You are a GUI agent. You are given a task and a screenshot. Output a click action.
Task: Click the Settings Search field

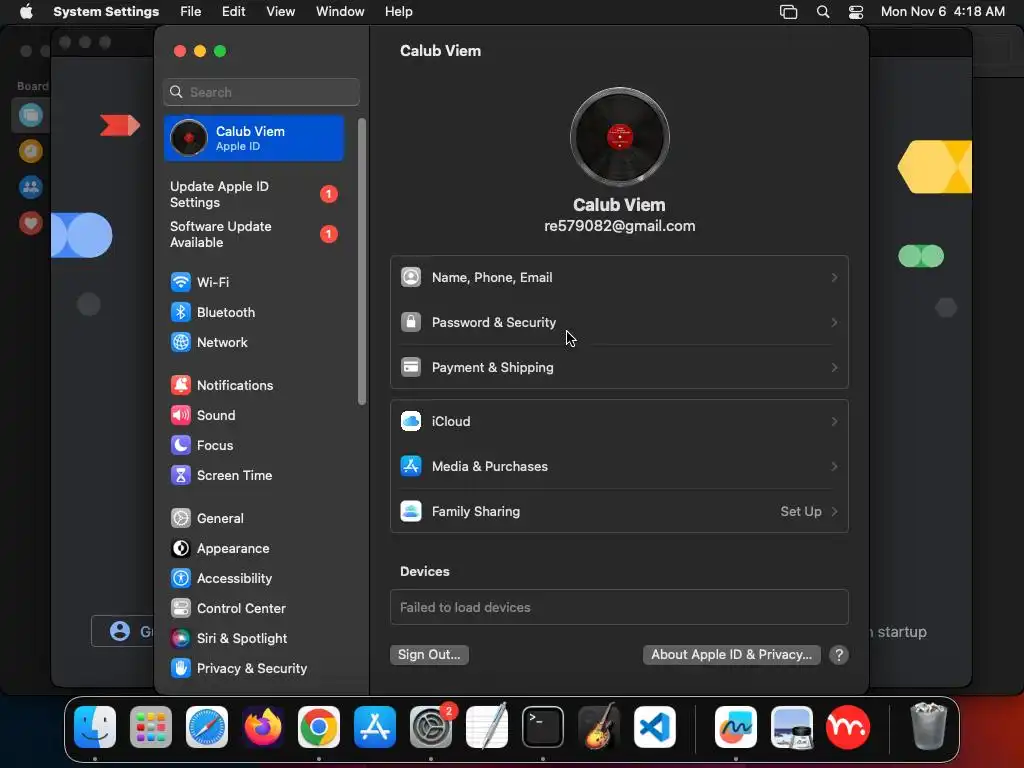pos(261,92)
